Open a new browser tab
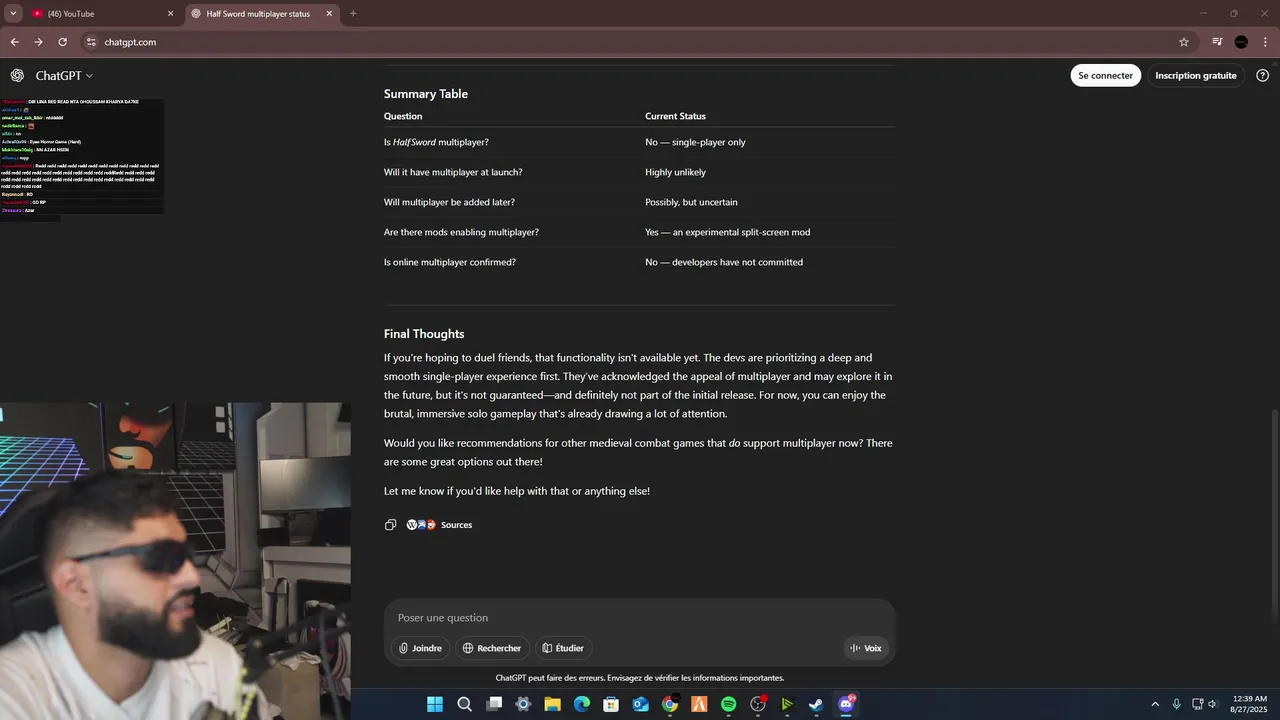1280x720 pixels. pyautogui.click(x=353, y=14)
